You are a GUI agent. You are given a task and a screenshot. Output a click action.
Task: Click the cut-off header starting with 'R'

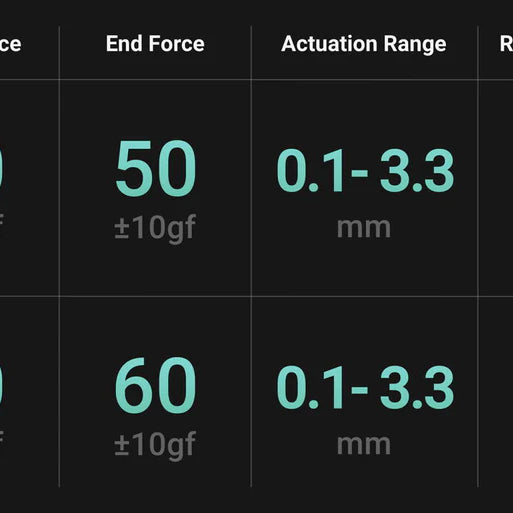click(x=506, y=44)
